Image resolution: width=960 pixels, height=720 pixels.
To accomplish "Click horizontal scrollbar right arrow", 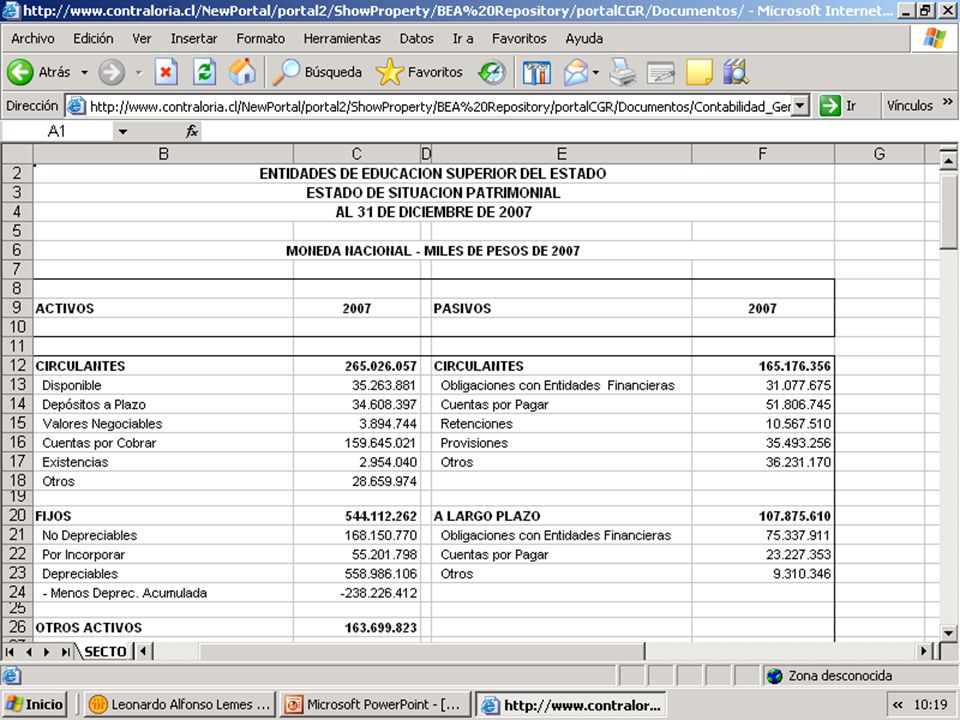I will click(924, 651).
